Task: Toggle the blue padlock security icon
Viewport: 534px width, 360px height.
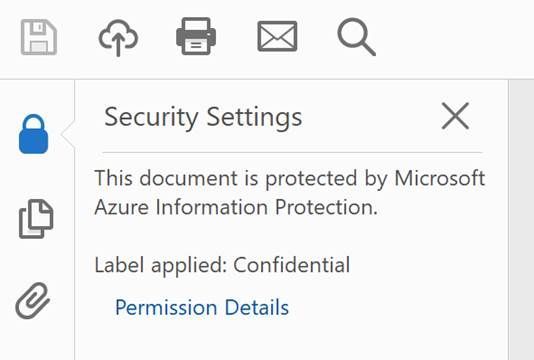Action: click(x=33, y=134)
